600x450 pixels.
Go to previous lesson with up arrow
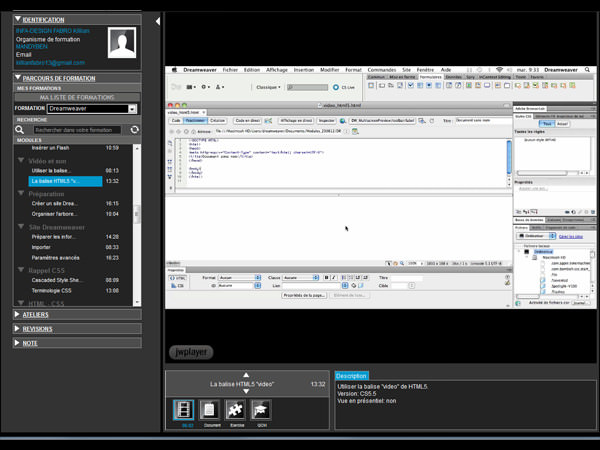[246, 375]
